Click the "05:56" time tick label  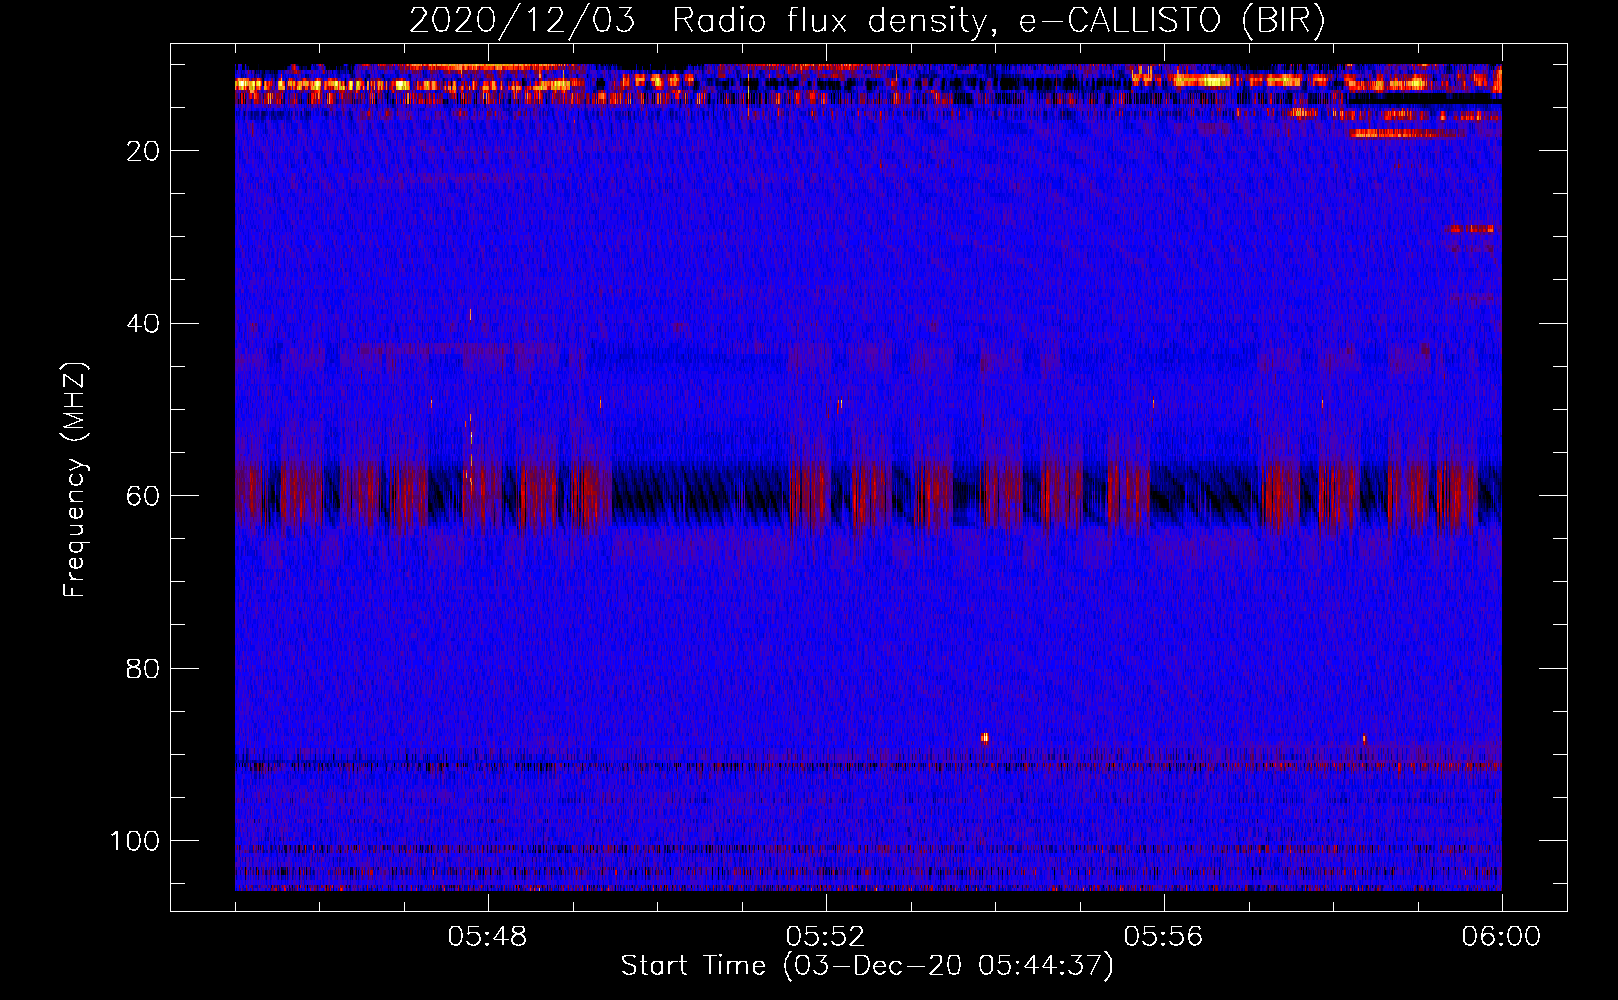[1164, 937]
